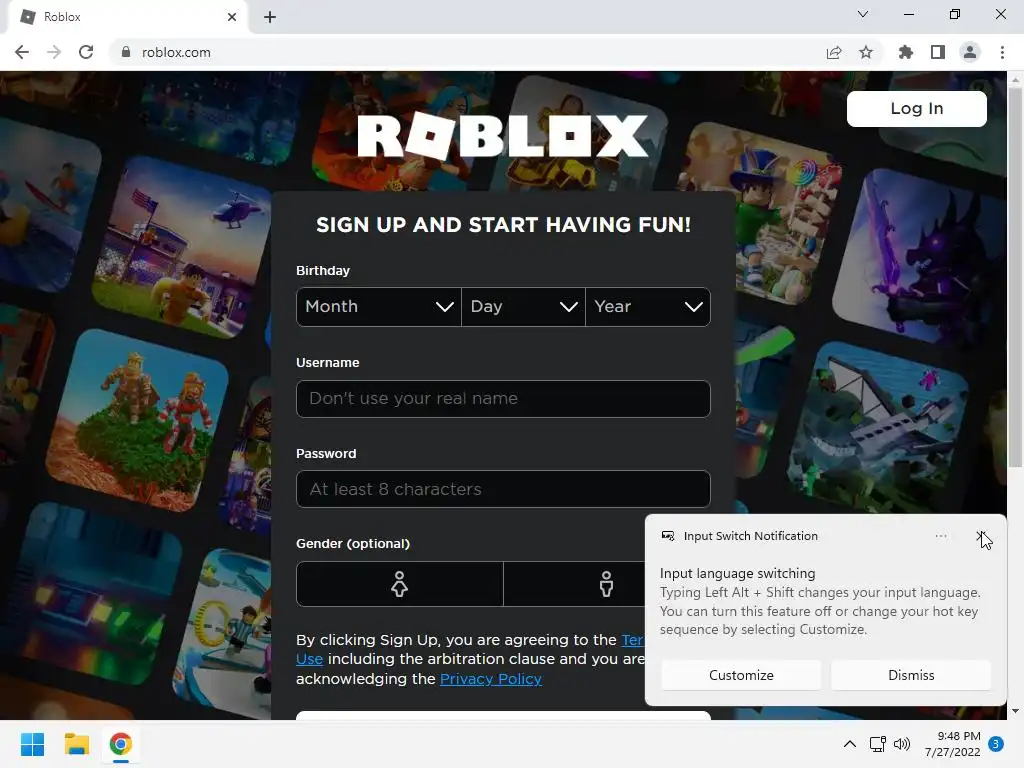
Task: Close the notification with the X
Action: pyautogui.click(x=981, y=536)
